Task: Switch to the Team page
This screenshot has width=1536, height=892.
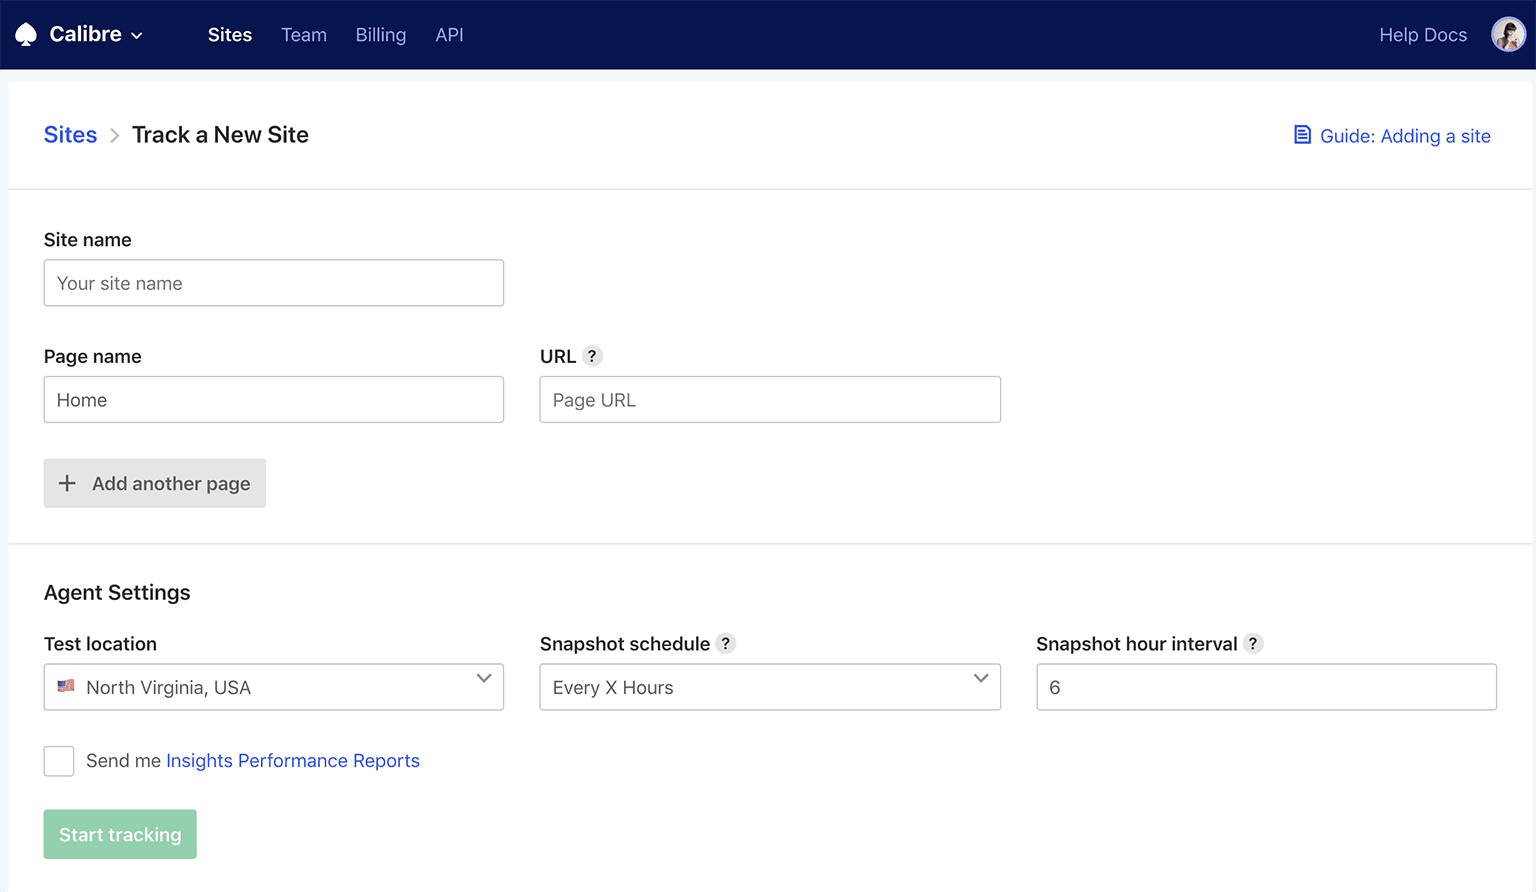Action: click(304, 34)
